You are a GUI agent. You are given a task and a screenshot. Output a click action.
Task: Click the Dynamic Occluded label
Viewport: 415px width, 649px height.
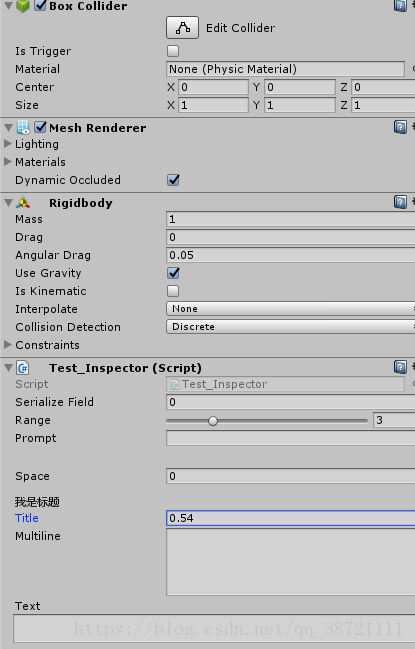(x=68, y=180)
